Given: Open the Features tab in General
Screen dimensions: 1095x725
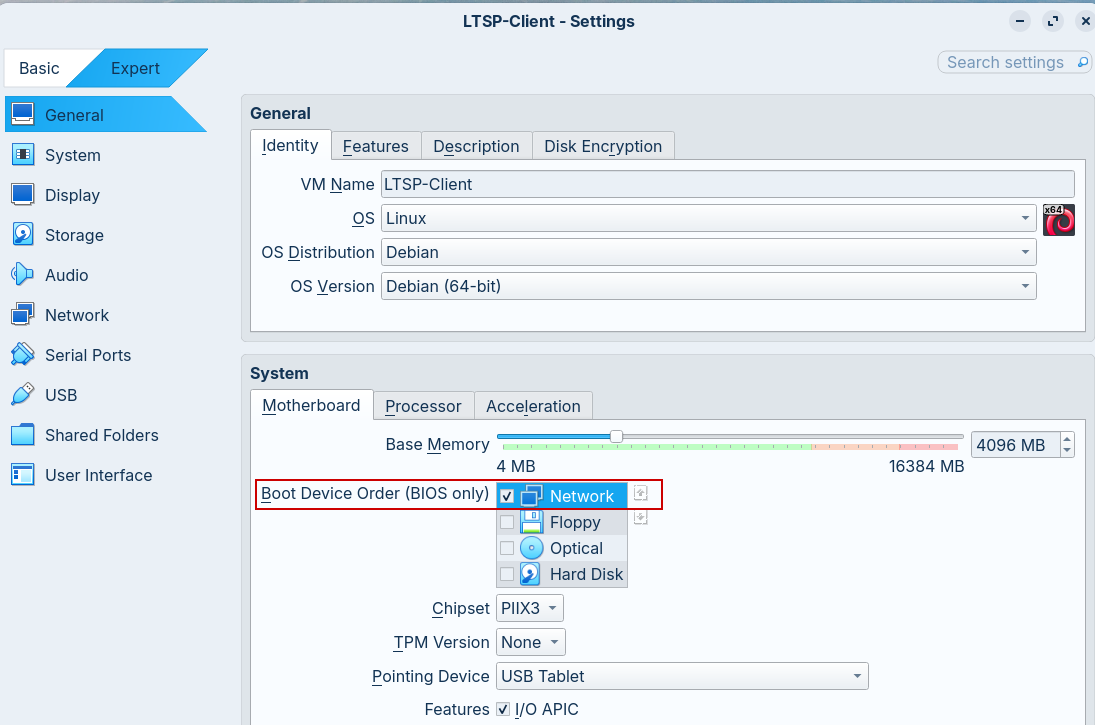Looking at the screenshot, I should [x=376, y=146].
